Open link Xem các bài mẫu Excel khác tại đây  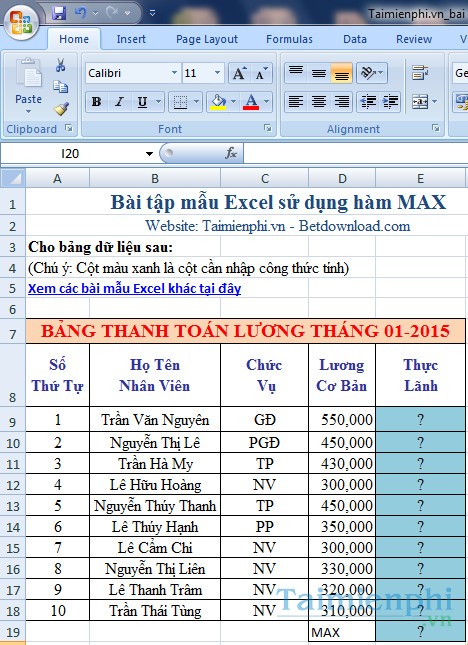(x=134, y=288)
